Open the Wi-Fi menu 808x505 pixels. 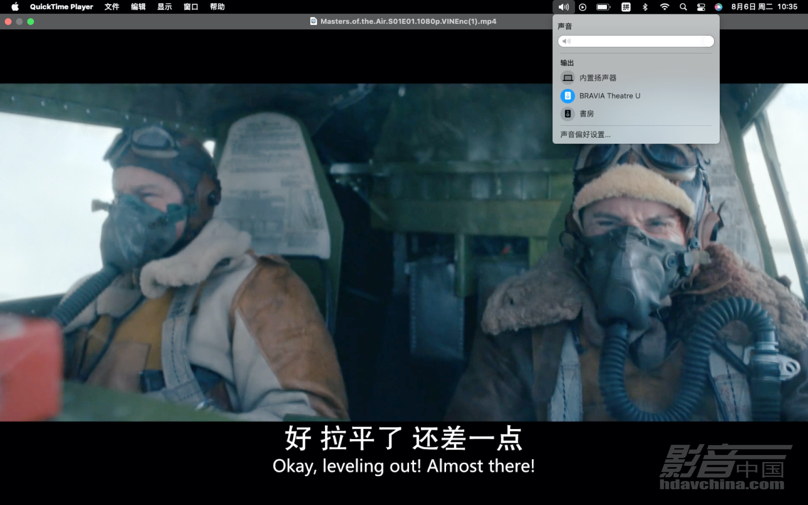click(664, 7)
